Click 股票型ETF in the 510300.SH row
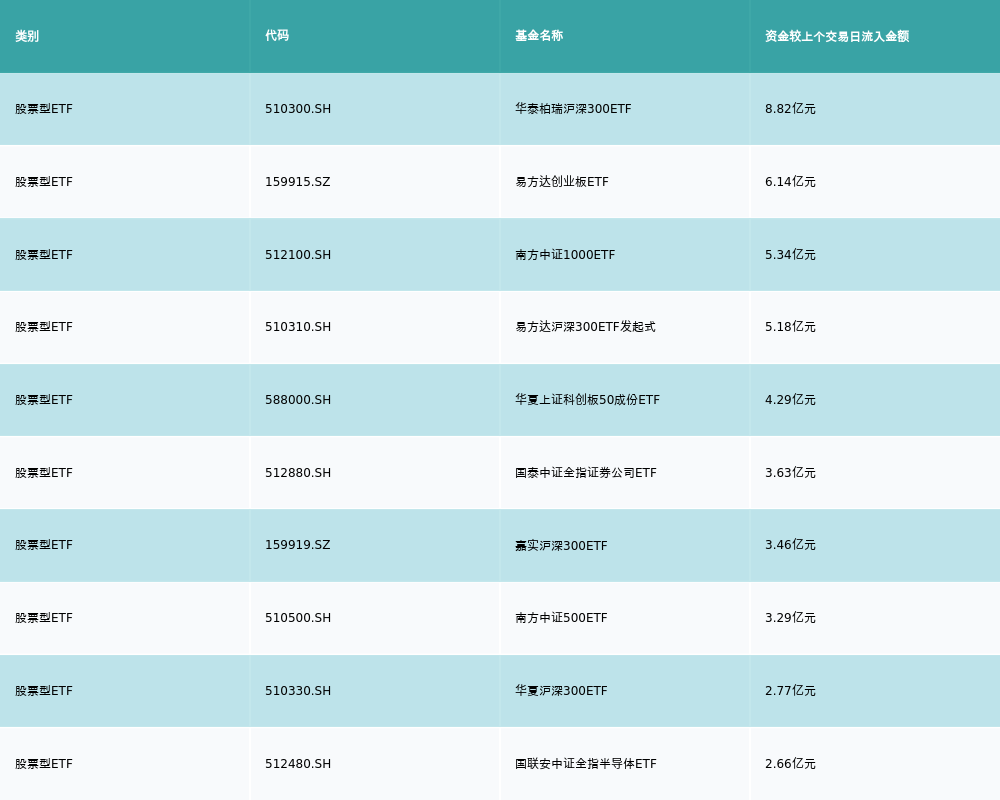 (x=44, y=109)
